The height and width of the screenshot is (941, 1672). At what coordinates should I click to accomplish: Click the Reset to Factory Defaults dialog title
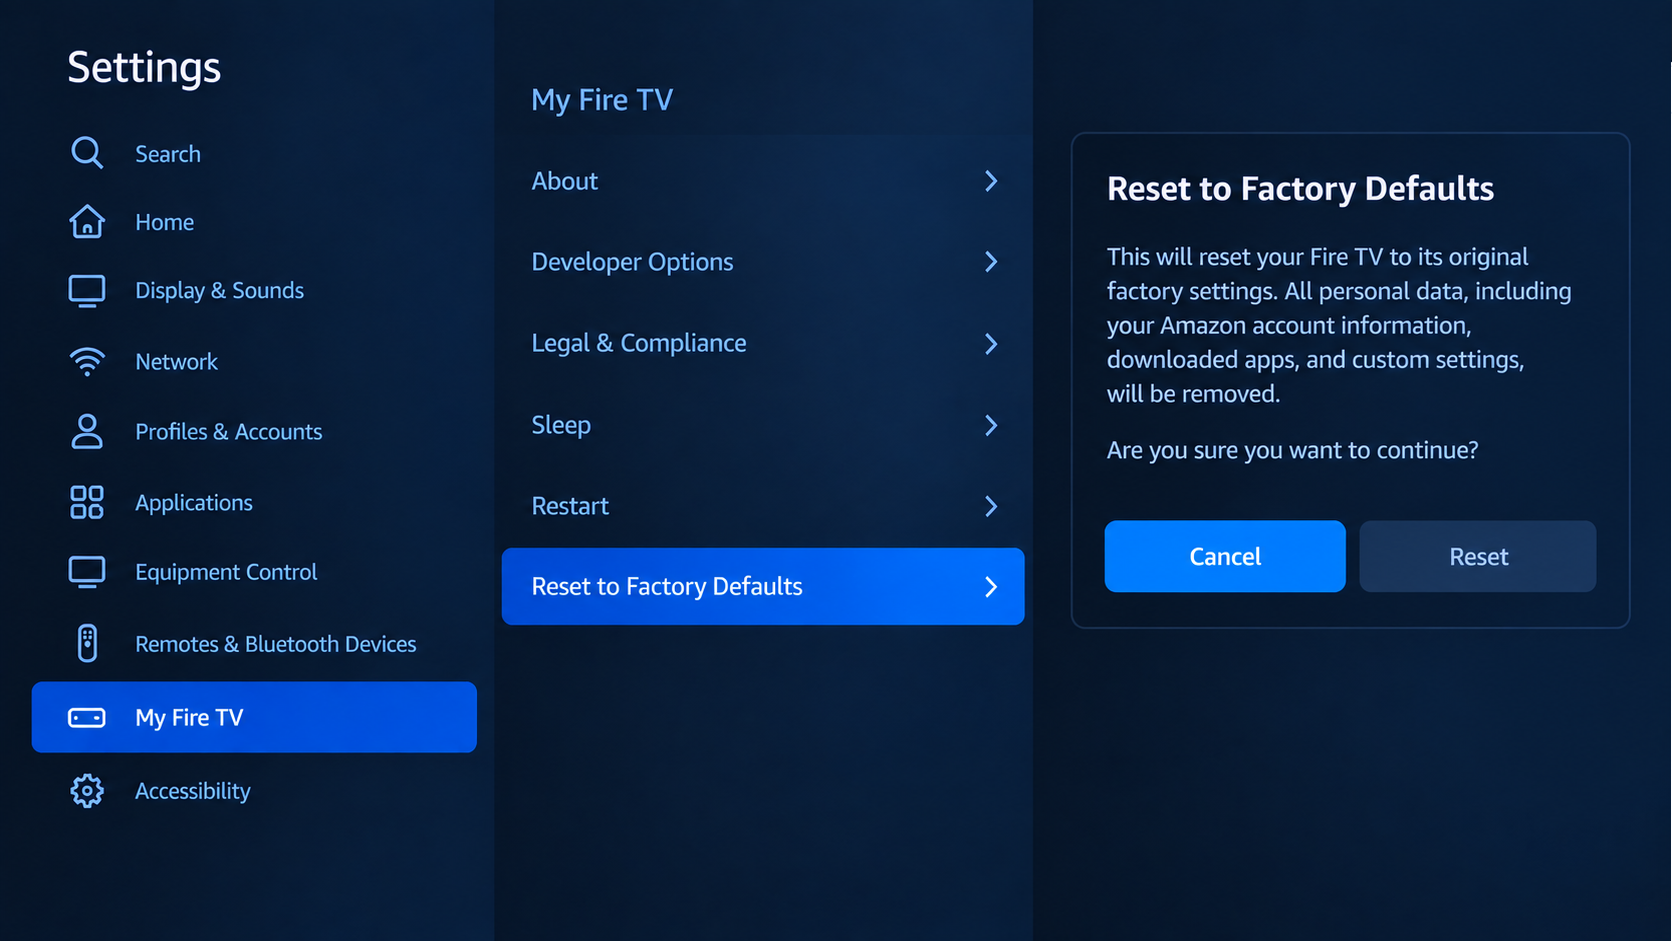[x=1300, y=189]
